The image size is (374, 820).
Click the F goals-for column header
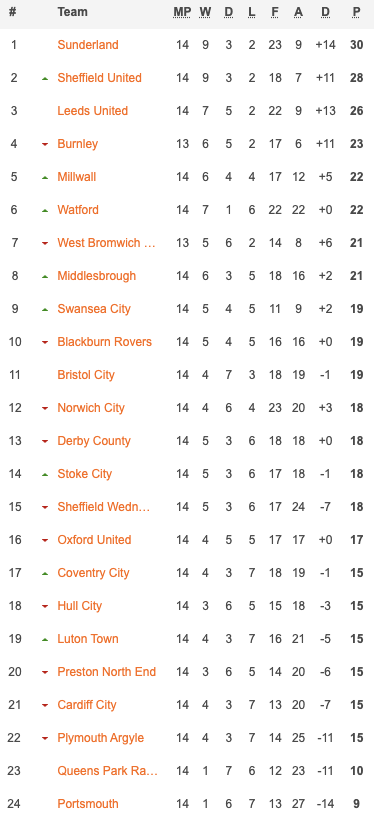[275, 12]
